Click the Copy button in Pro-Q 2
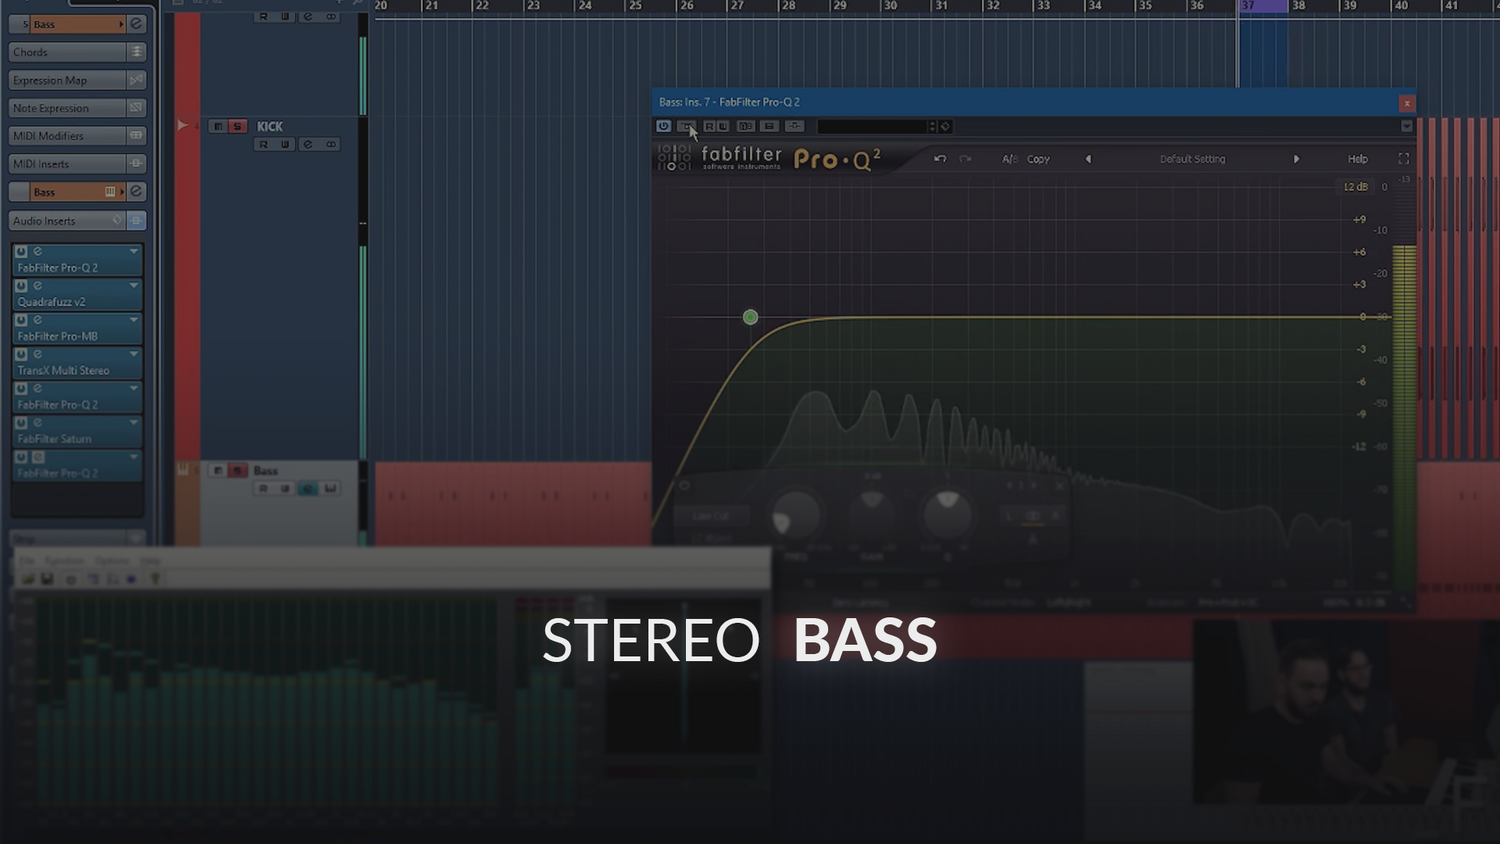 click(1038, 159)
